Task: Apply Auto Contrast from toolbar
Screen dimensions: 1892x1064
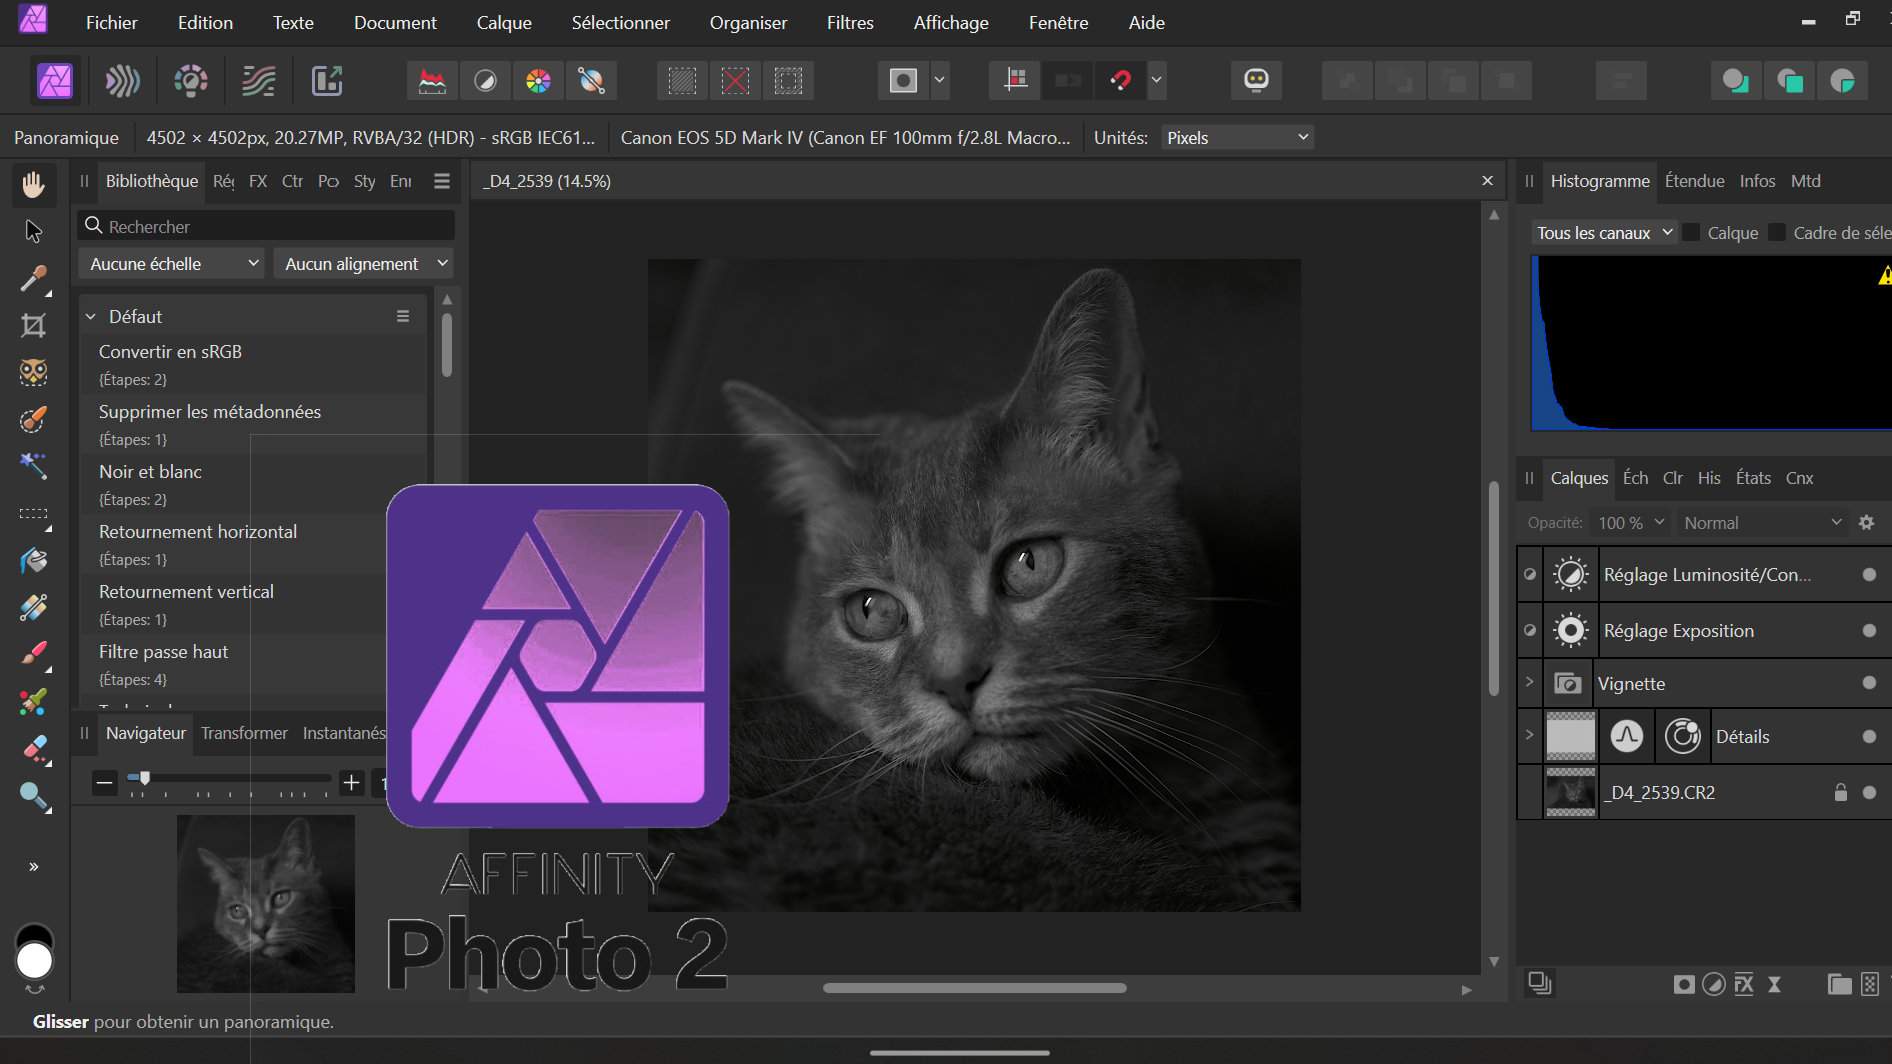Action: (x=485, y=80)
